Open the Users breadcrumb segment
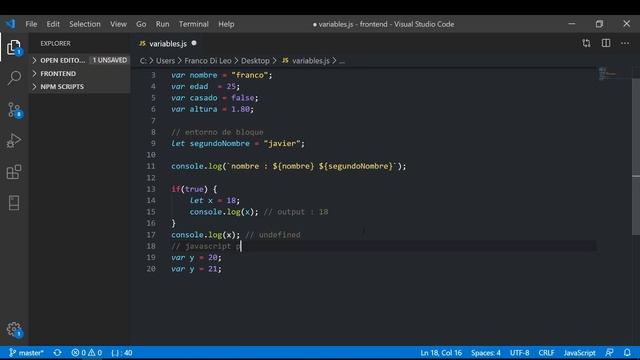 pos(165,61)
